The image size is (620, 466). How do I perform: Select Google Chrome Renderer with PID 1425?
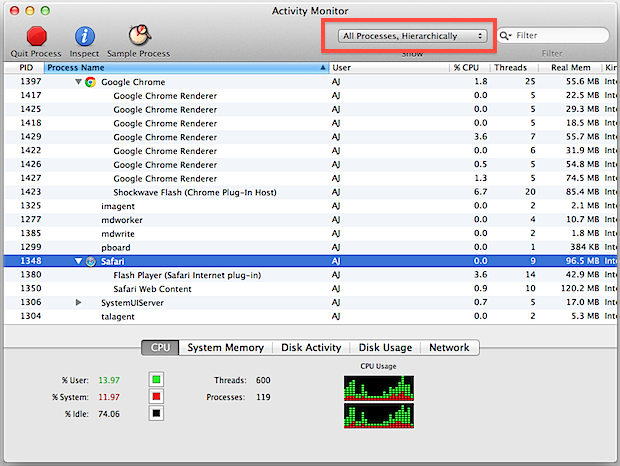[x=310, y=109]
